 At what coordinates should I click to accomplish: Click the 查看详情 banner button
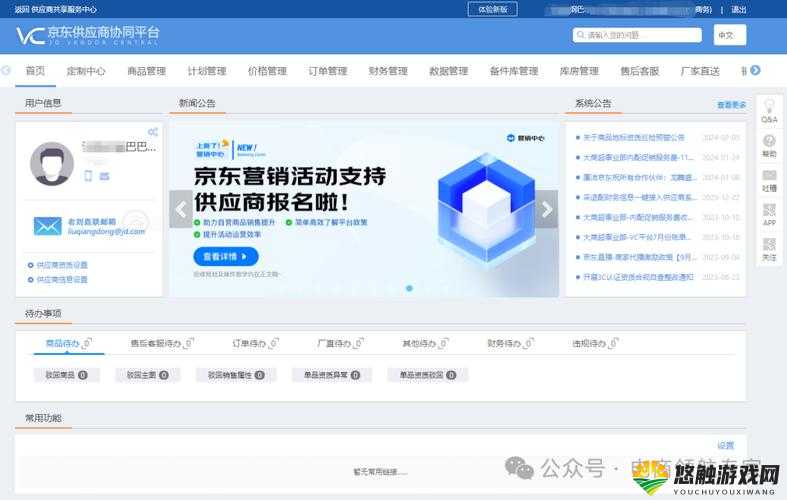pyautogui.click(x=225, y=257)
